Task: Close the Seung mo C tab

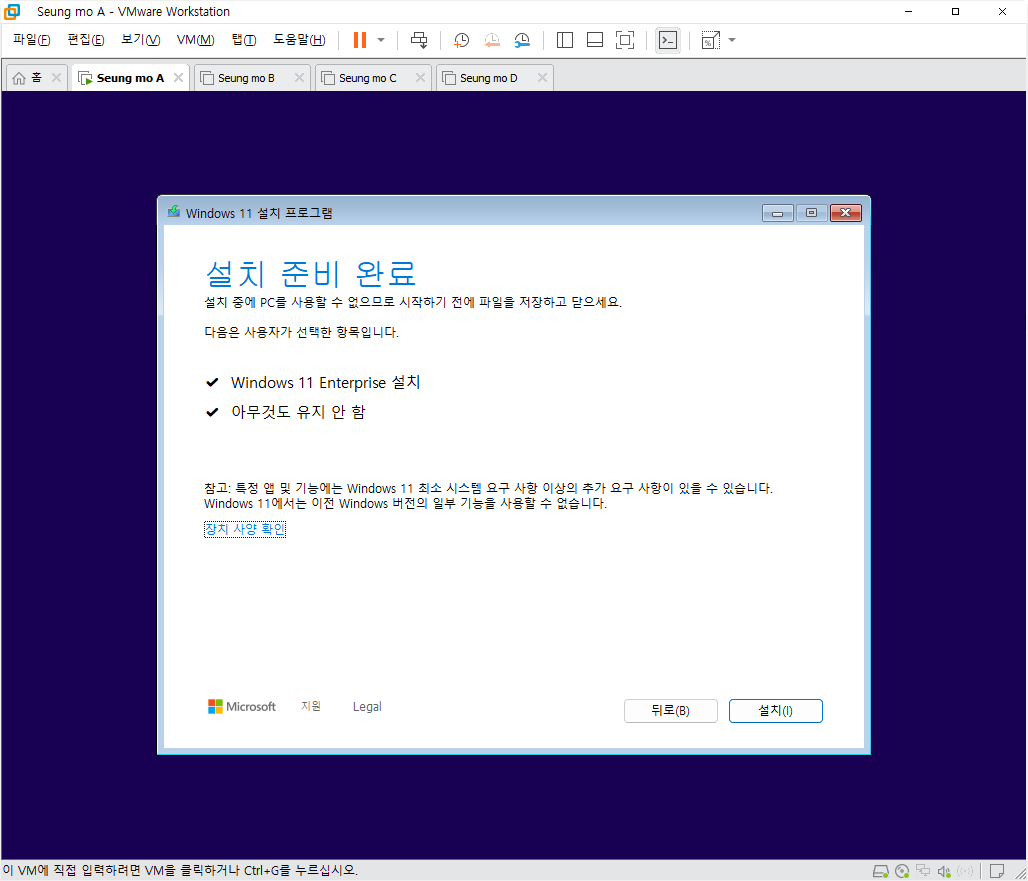Action: (x=420, y=77)
